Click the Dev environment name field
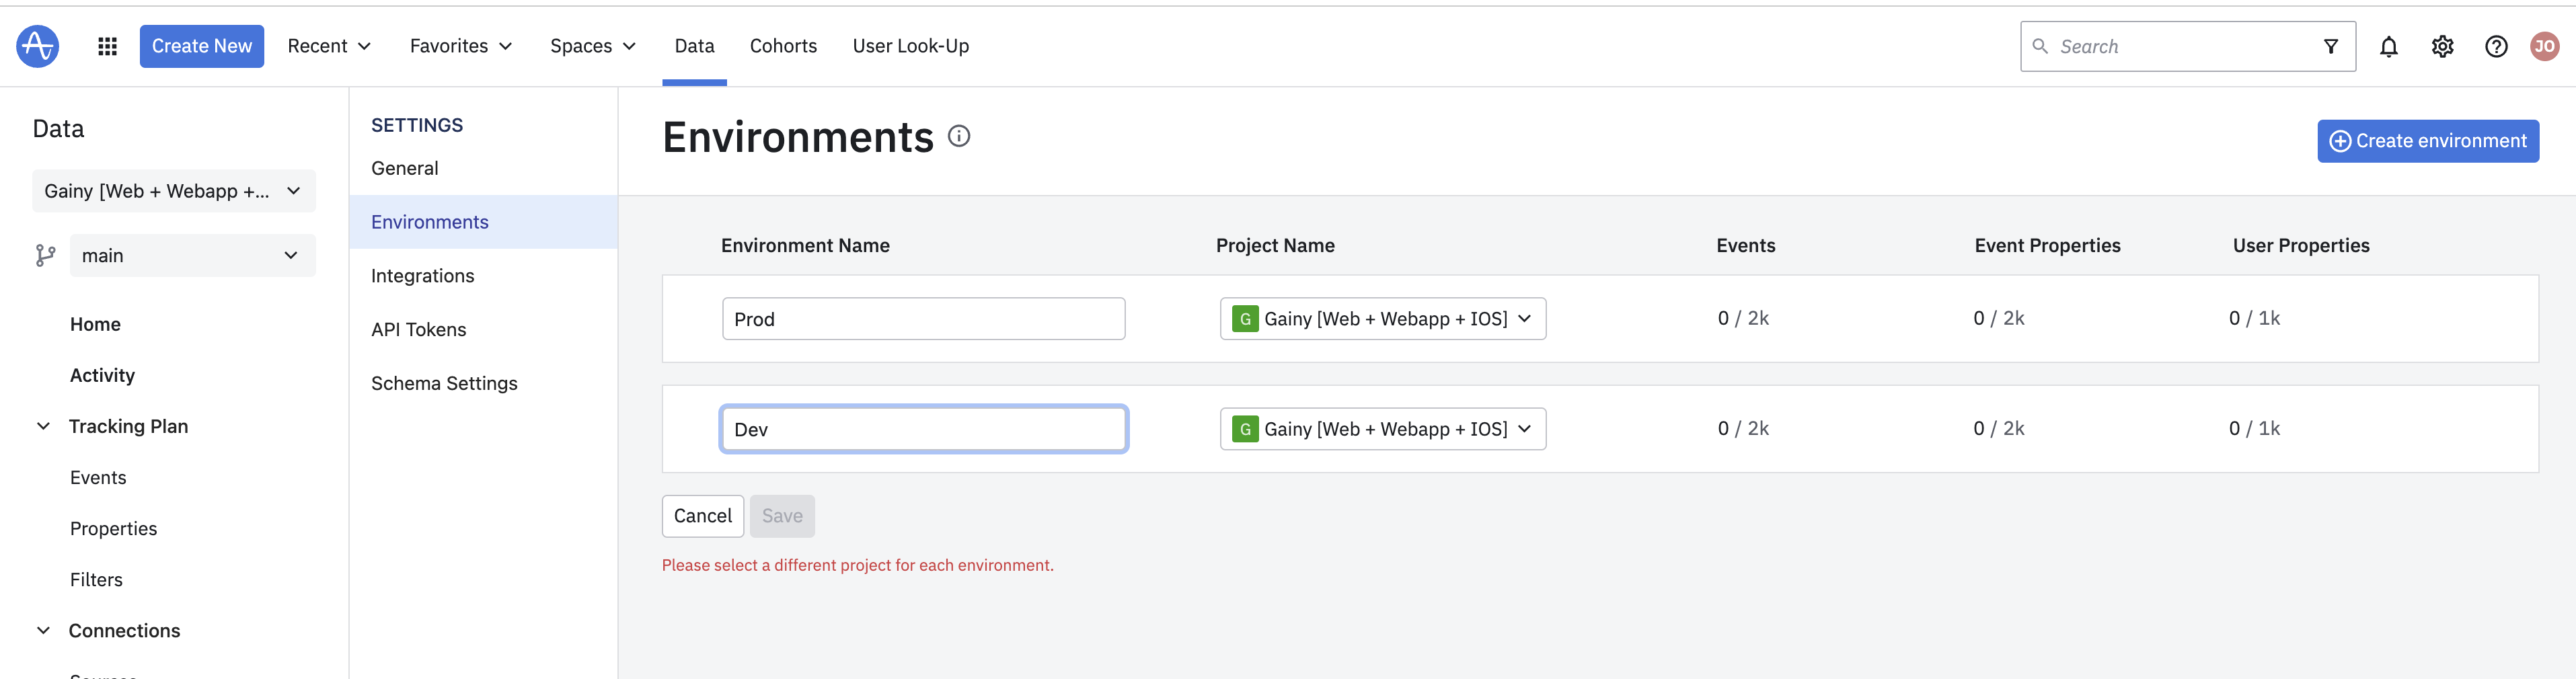Image resolution: width=2576 pixels, height=679 pixels. click(923, 429)
